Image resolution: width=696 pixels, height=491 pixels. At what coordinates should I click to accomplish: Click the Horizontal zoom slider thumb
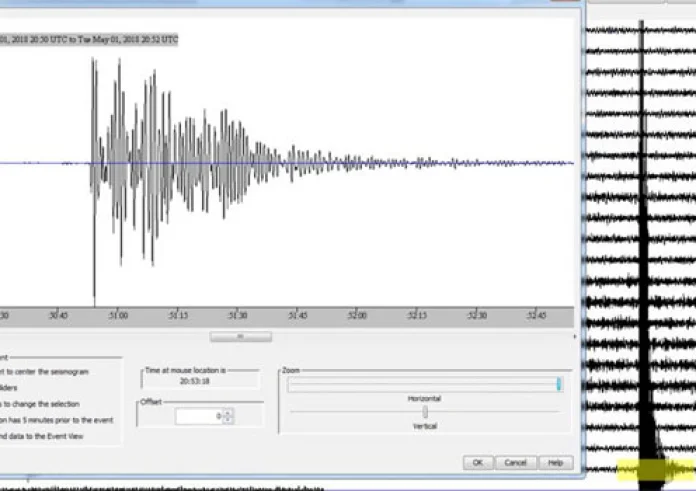tap(559, 384)
